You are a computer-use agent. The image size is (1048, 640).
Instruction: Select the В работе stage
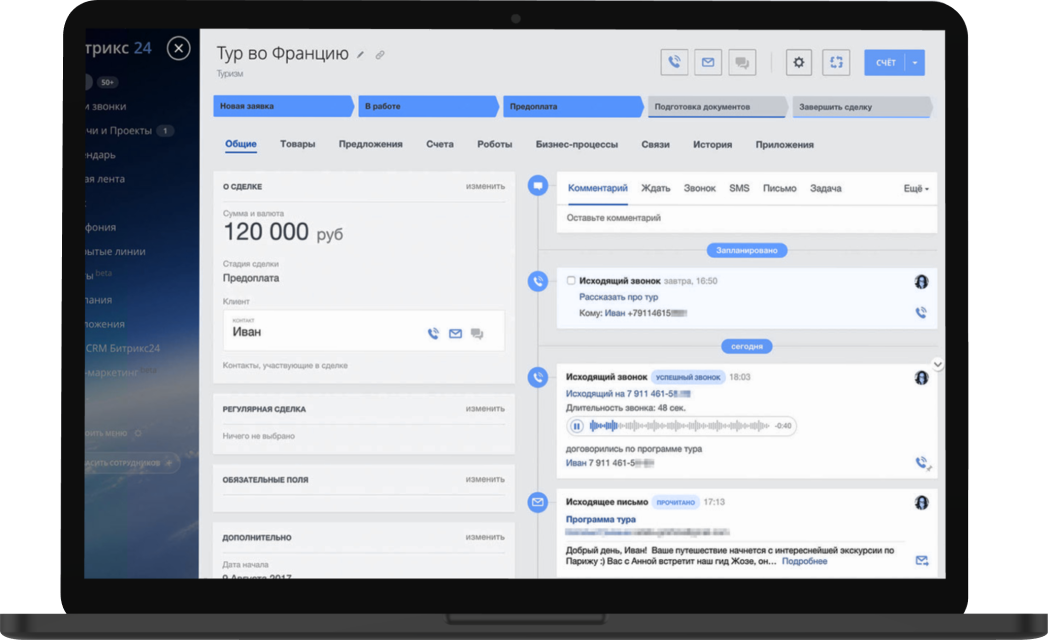[x=428, y=106]
